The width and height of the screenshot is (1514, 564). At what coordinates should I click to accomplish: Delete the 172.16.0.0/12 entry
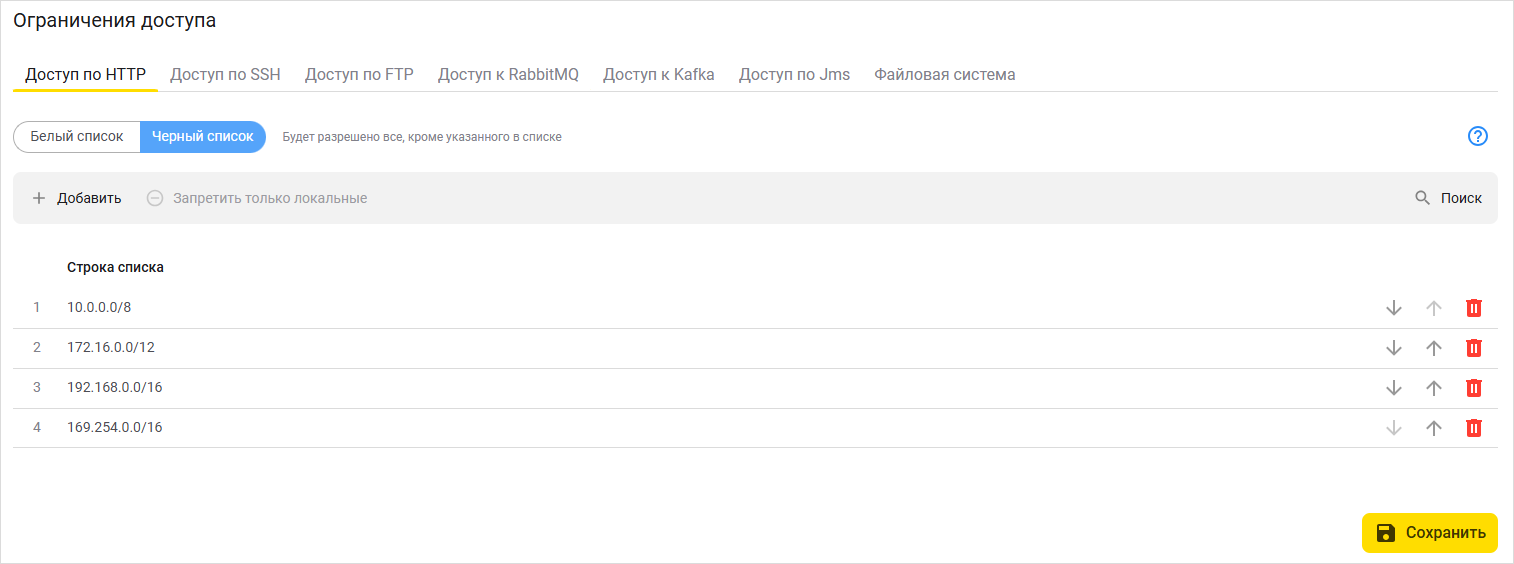pos(1473,348)
